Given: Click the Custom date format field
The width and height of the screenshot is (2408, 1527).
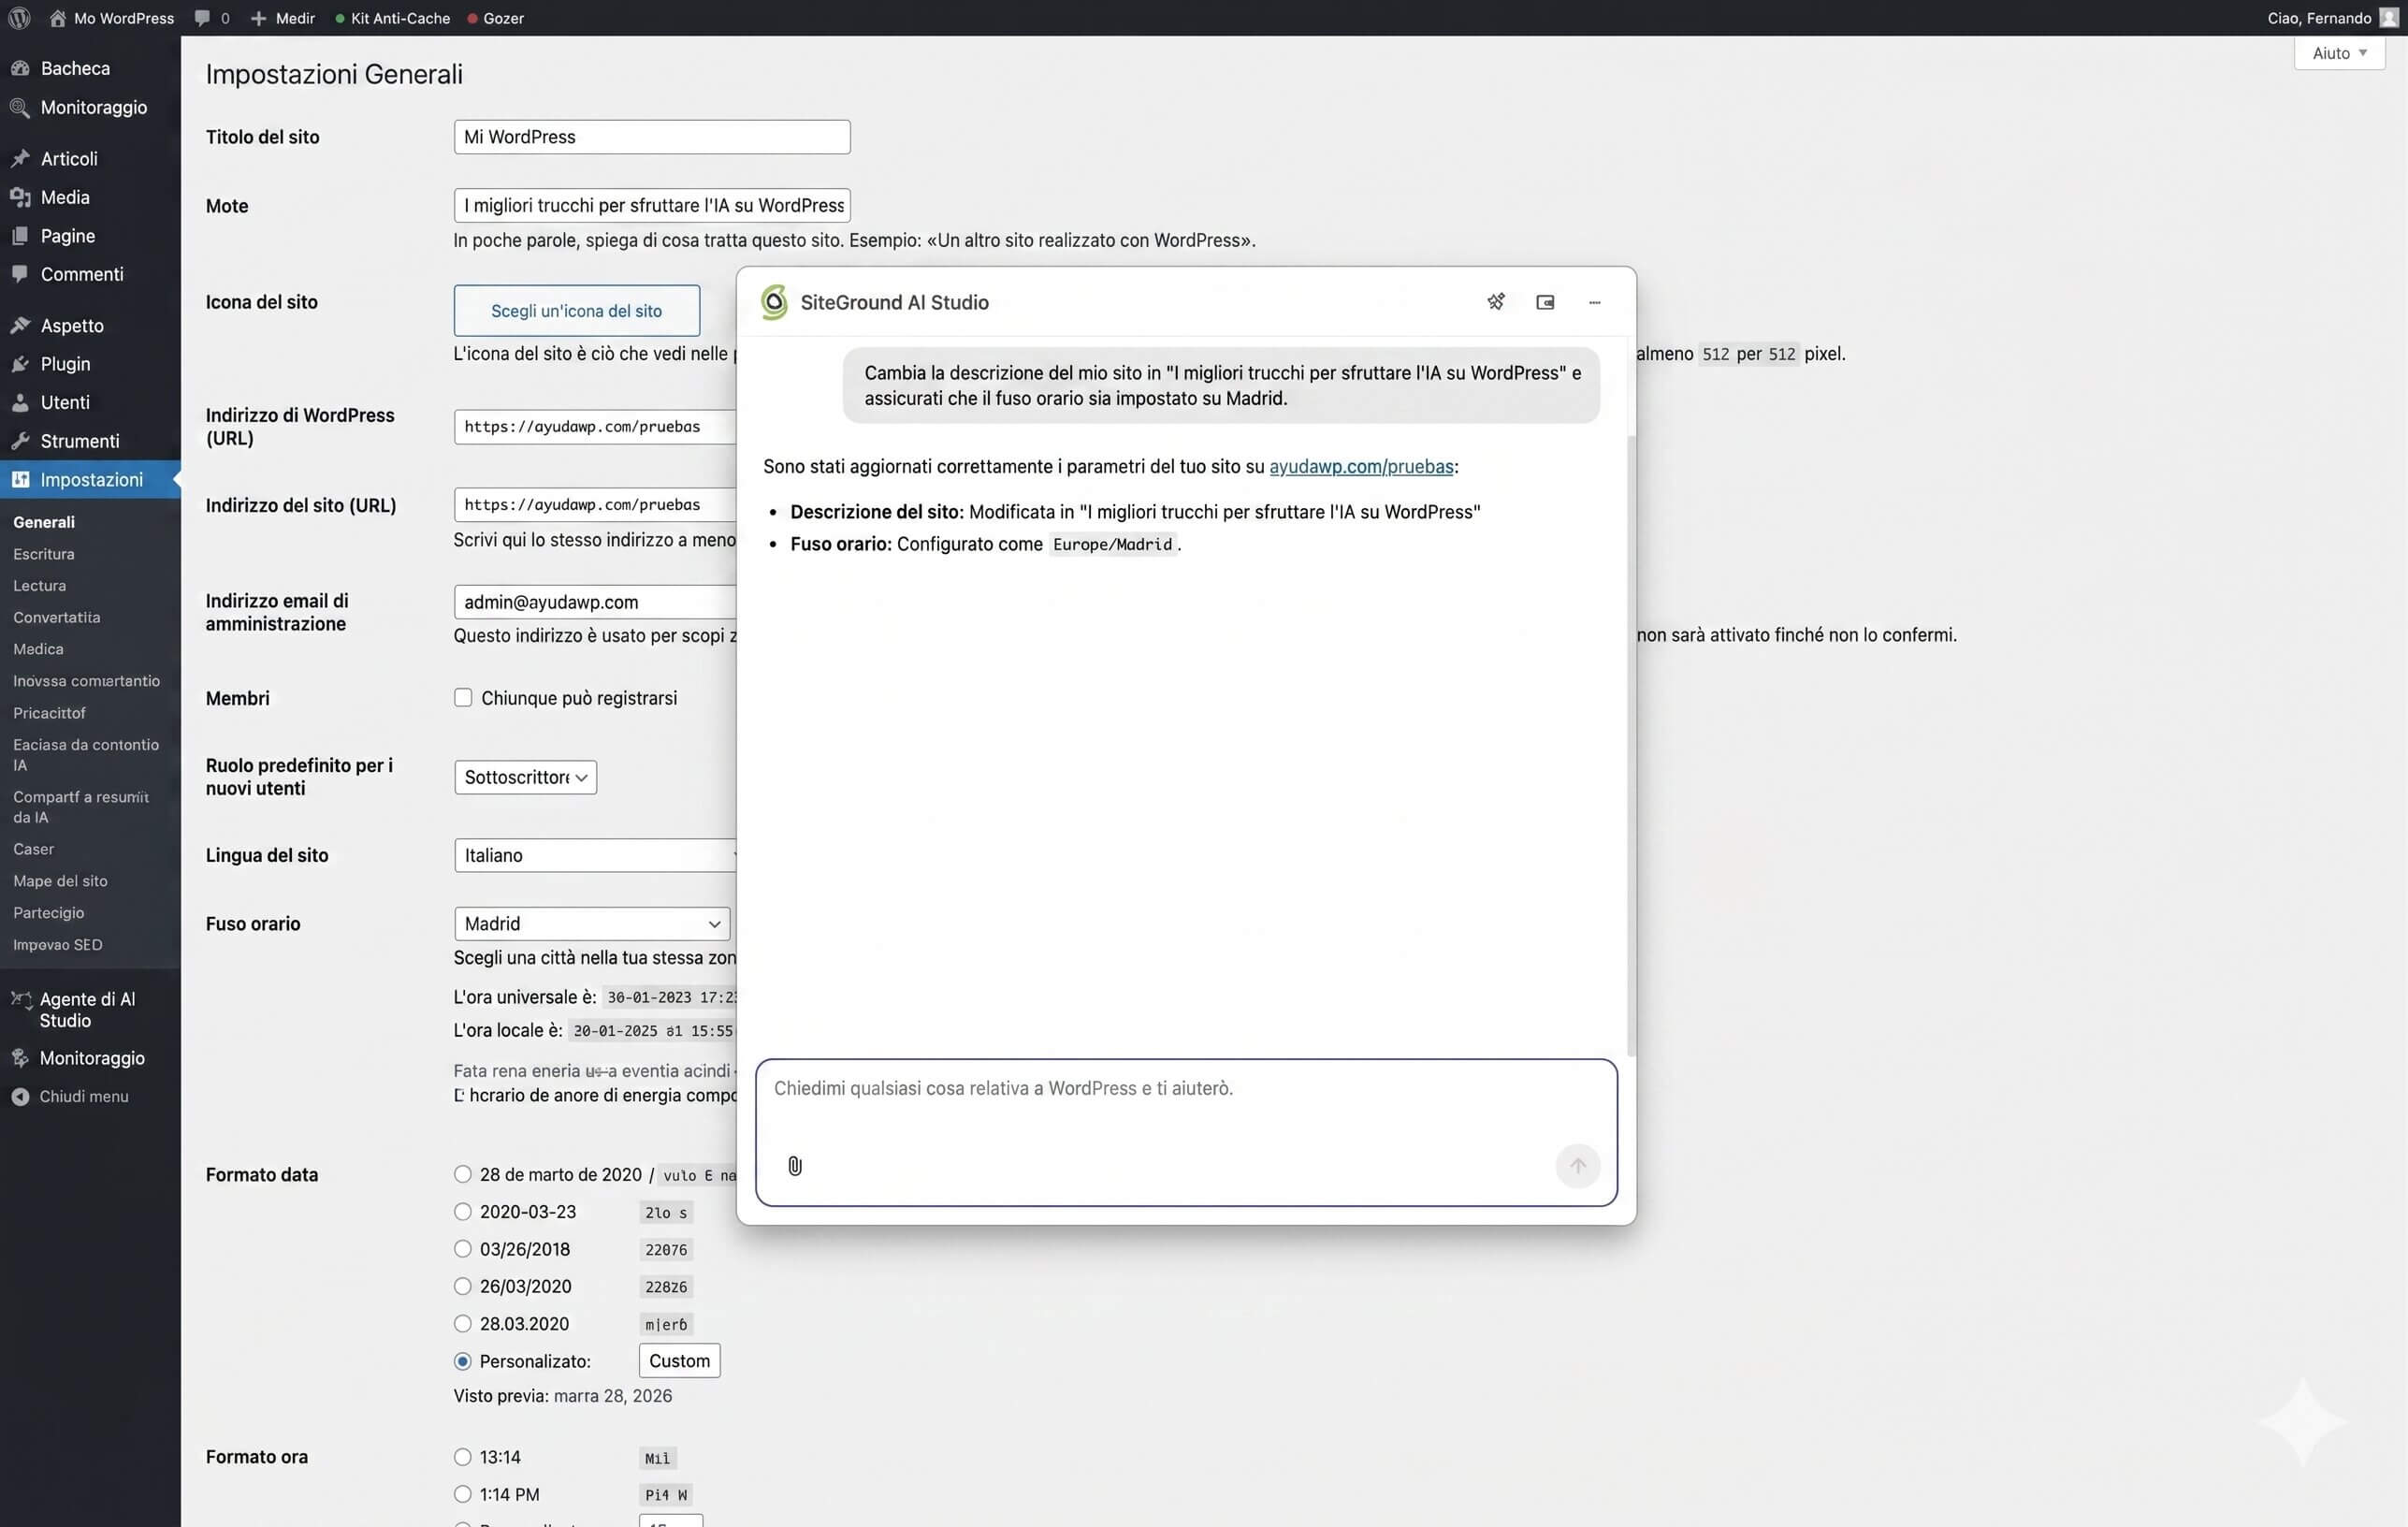Looking at the screenshot, I should (679, 1360).
